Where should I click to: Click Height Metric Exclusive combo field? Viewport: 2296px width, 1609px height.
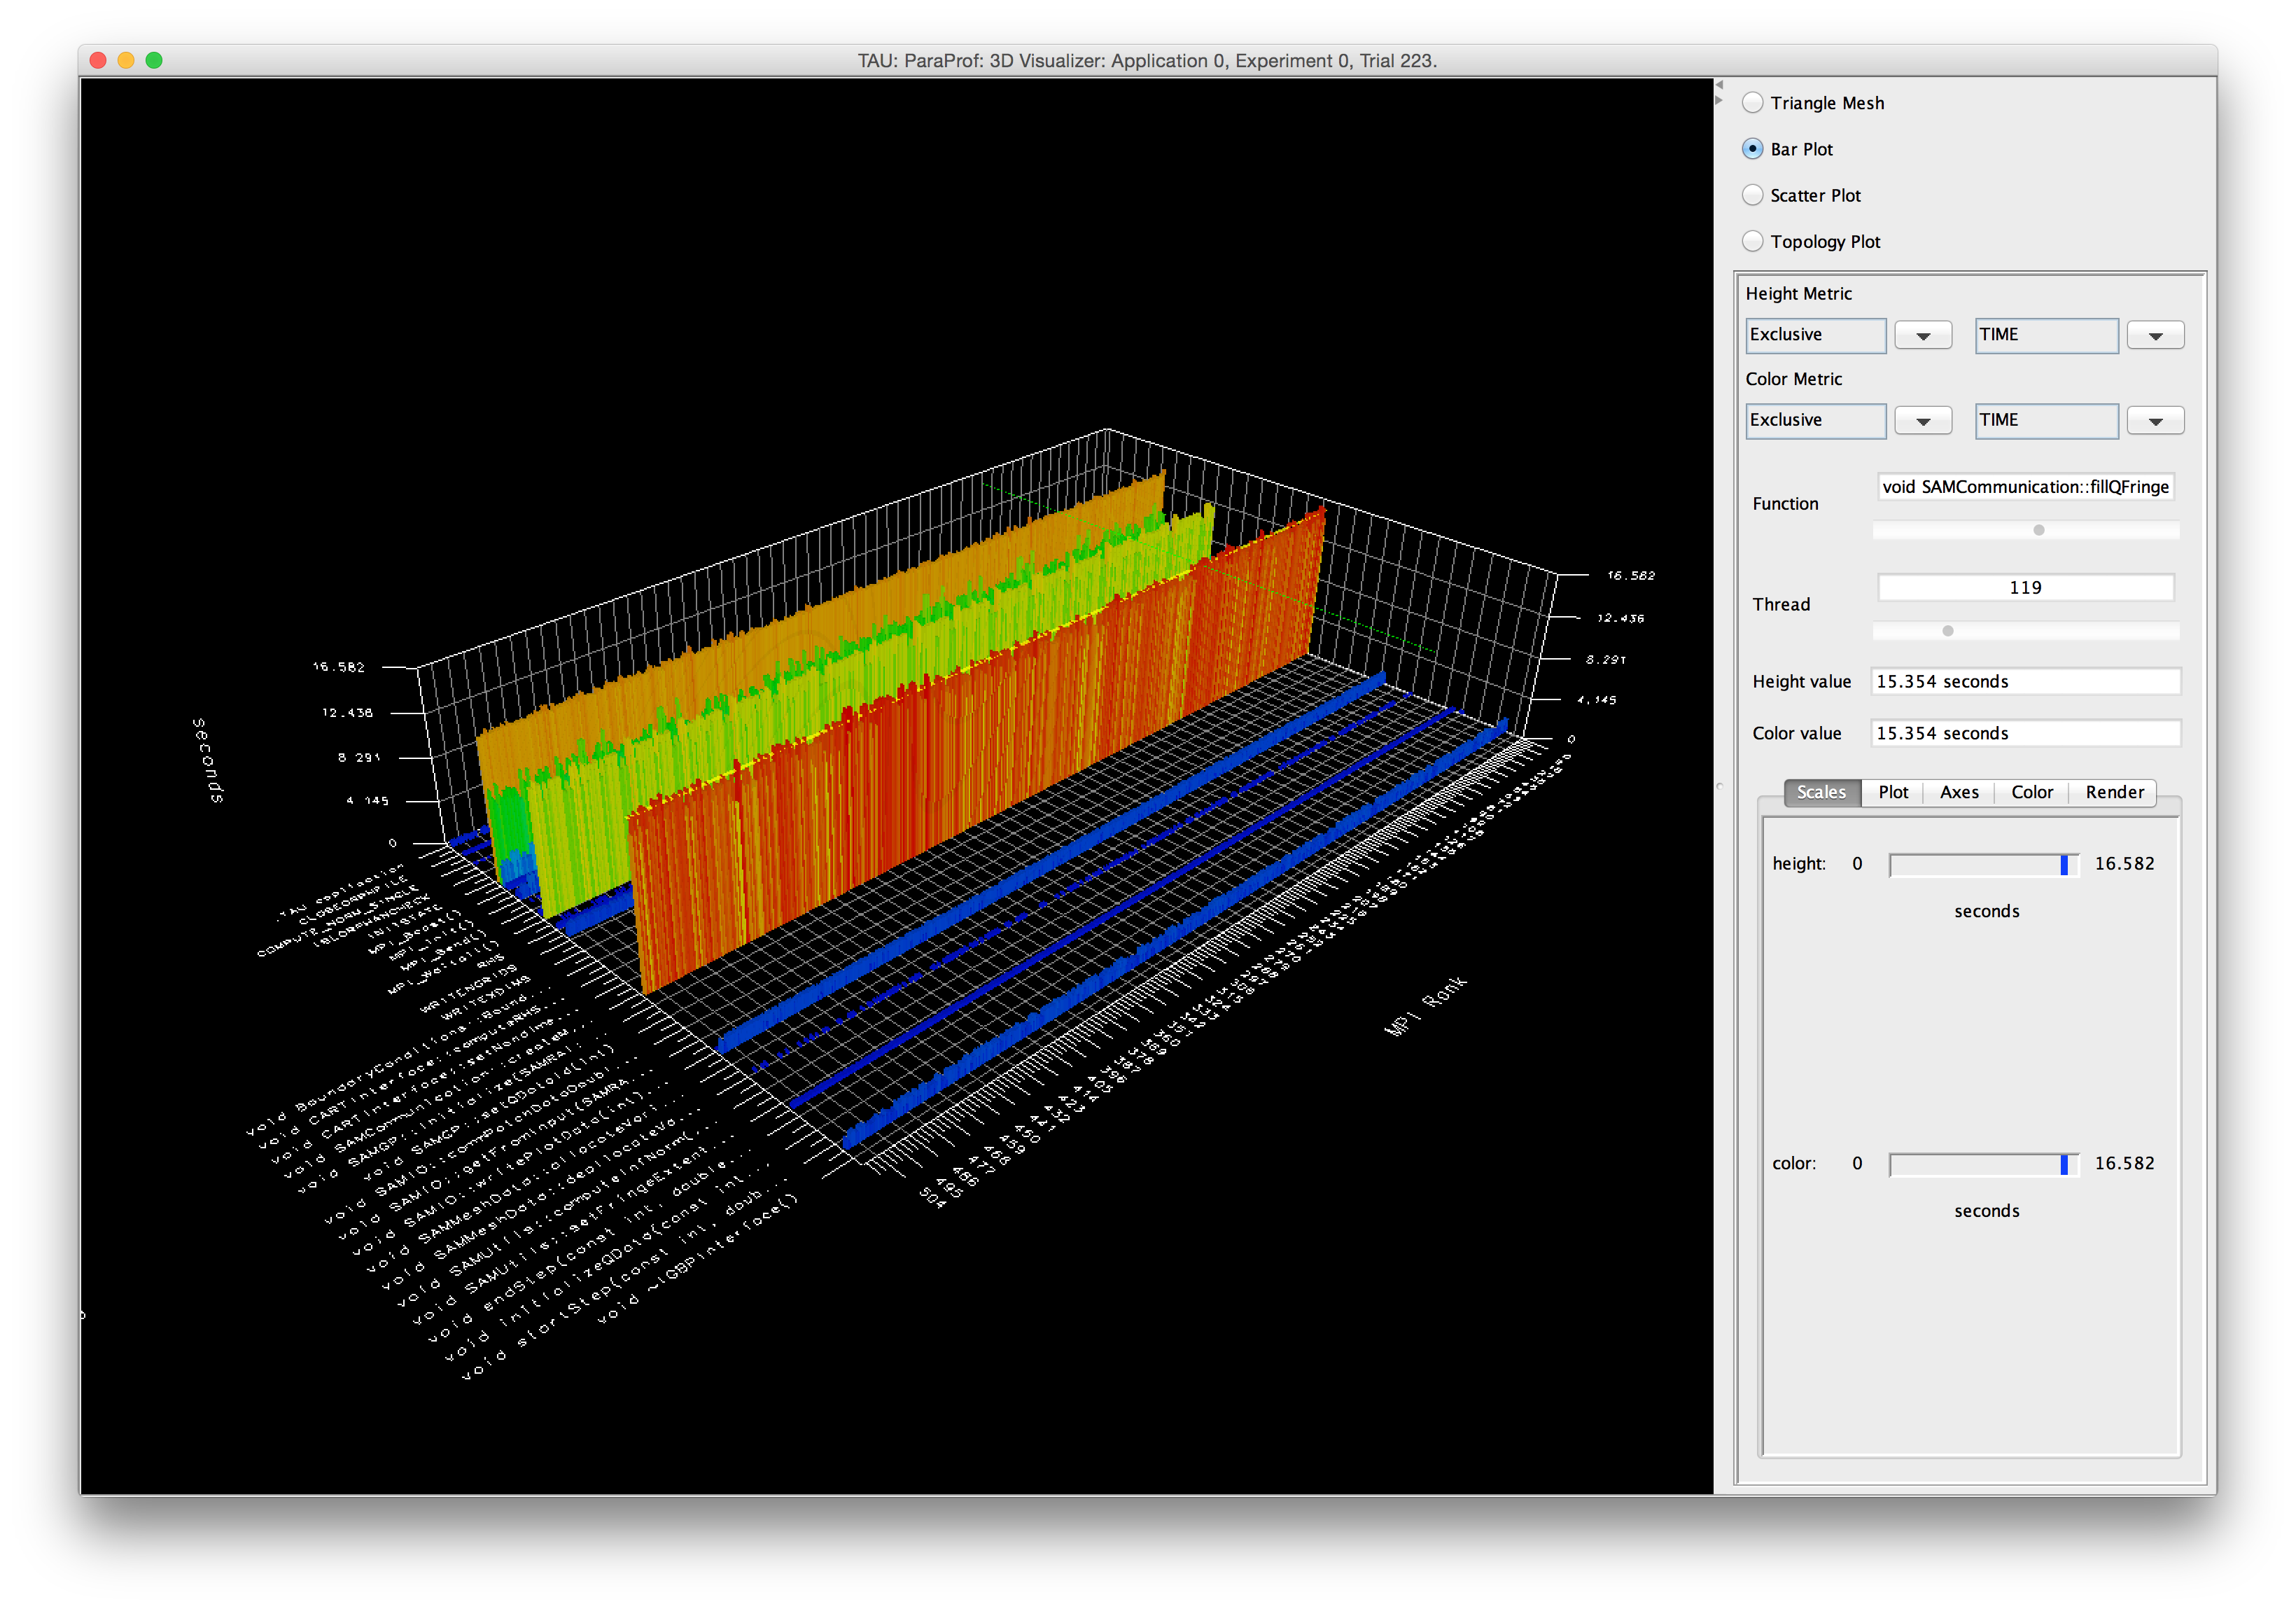pos(1816,335)
